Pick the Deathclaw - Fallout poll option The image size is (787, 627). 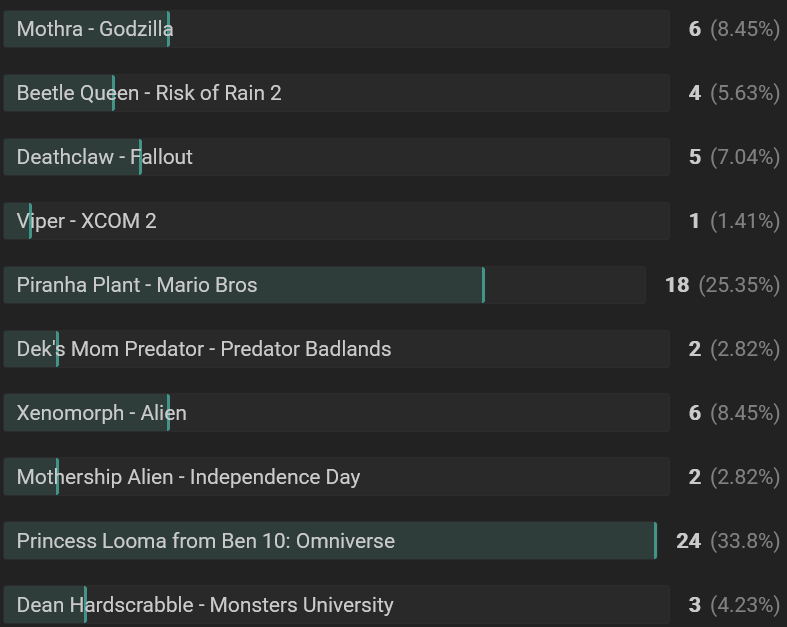[x=336, y=157]
